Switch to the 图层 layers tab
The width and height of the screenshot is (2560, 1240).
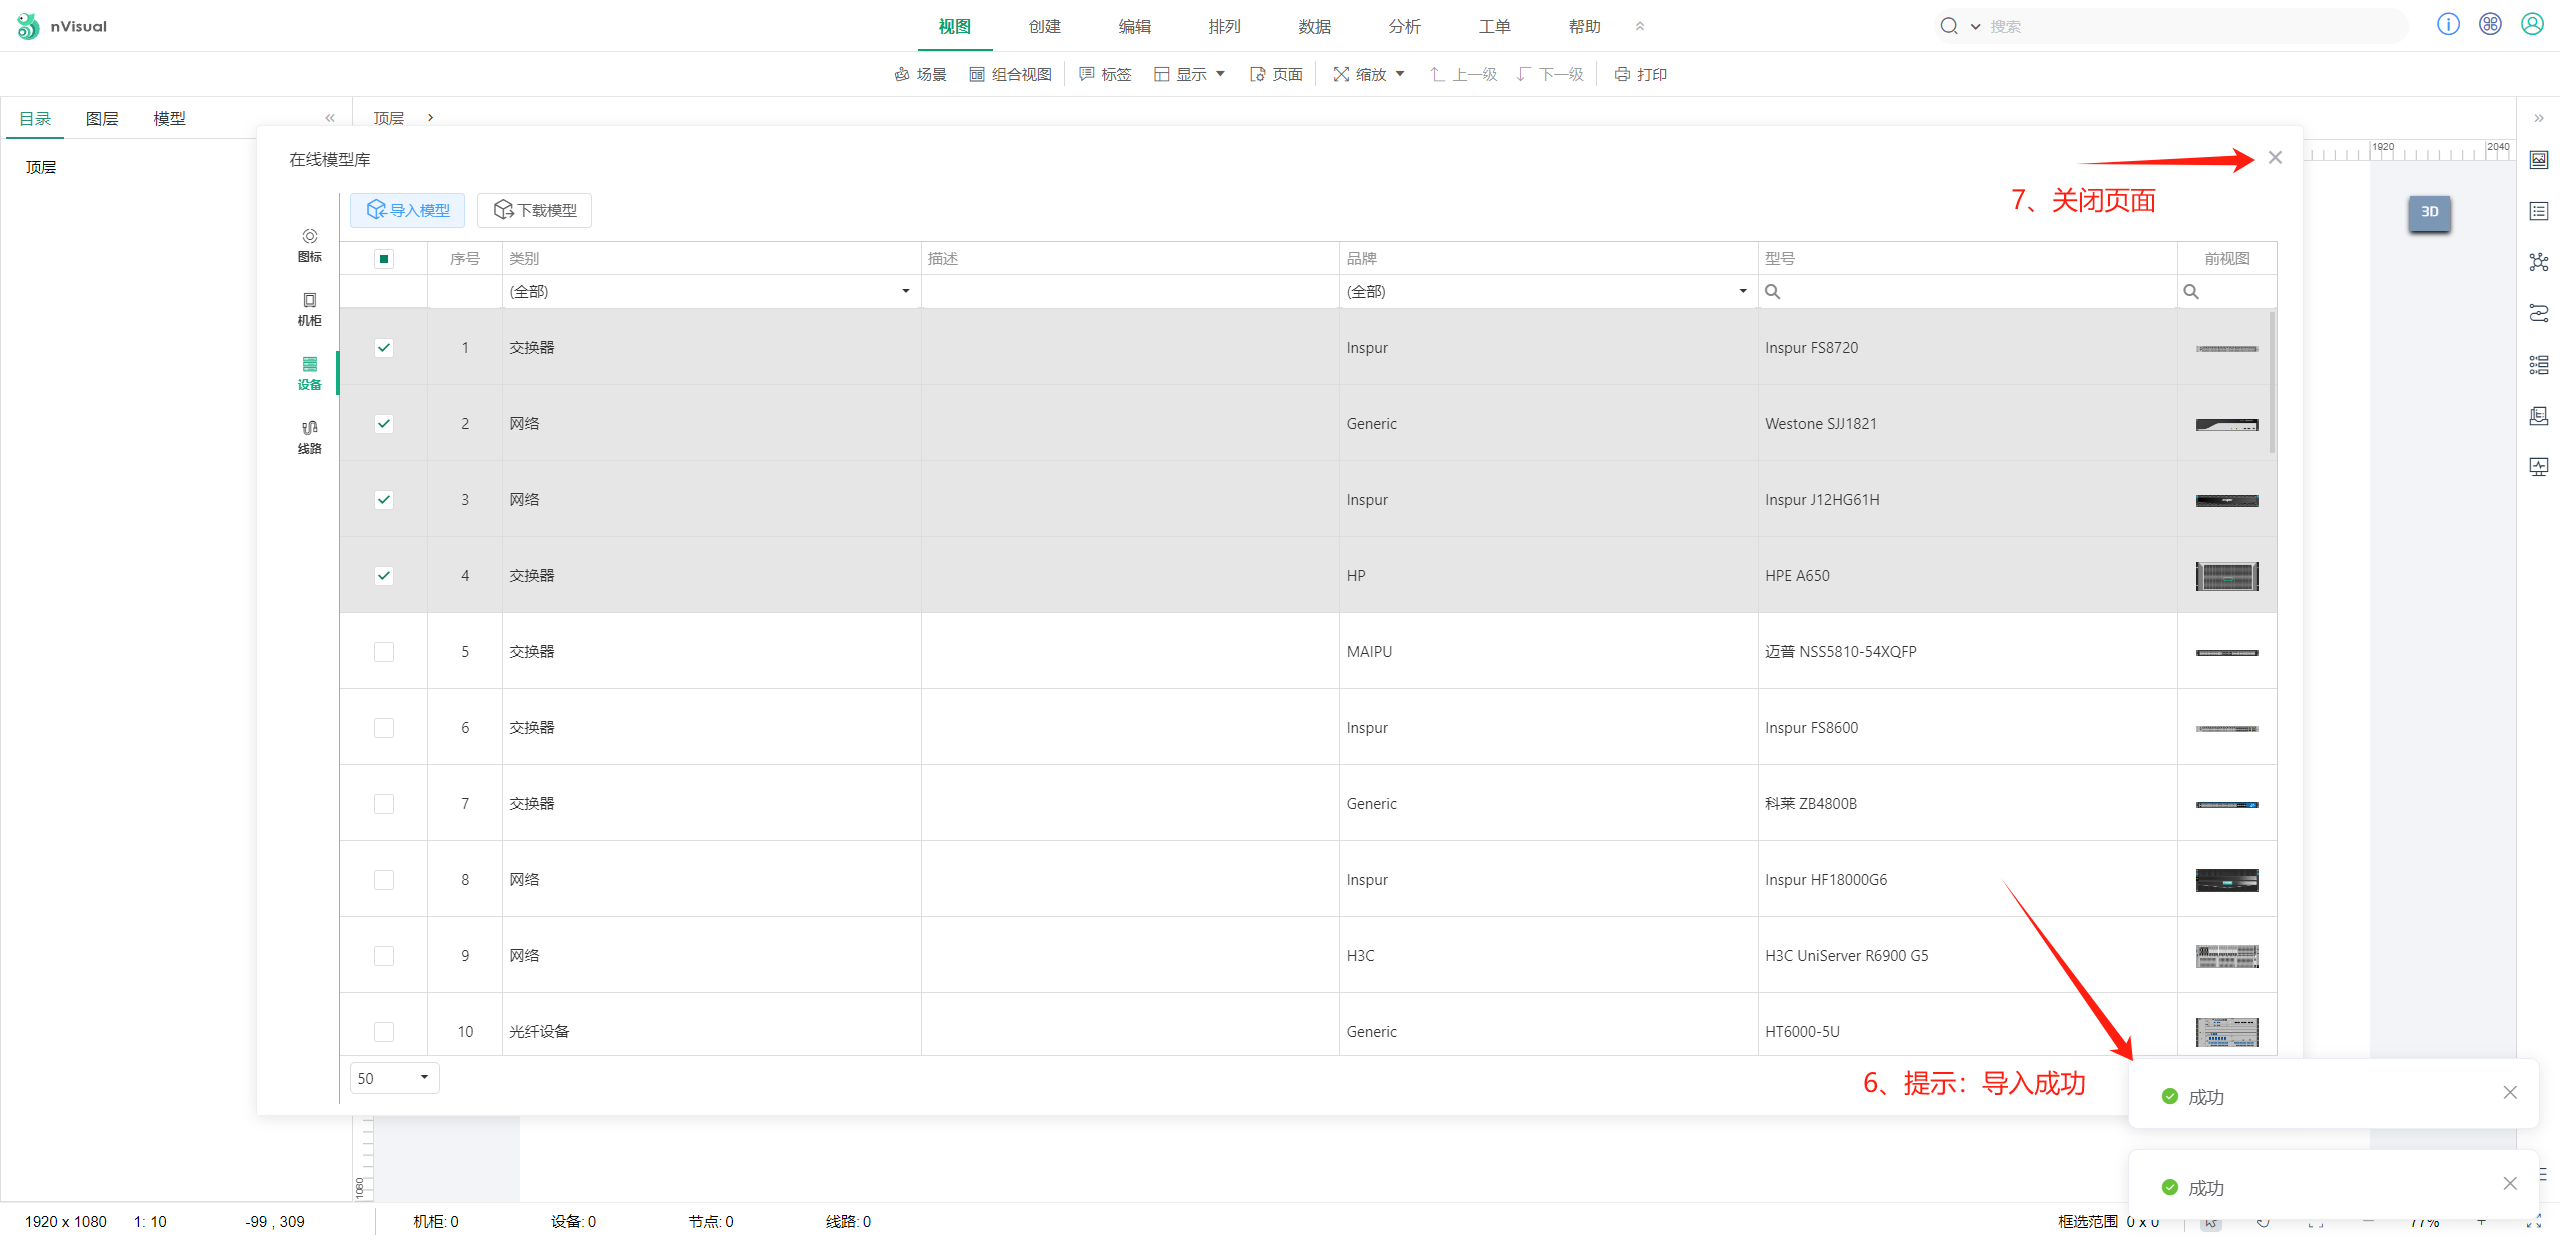[102, 118]
